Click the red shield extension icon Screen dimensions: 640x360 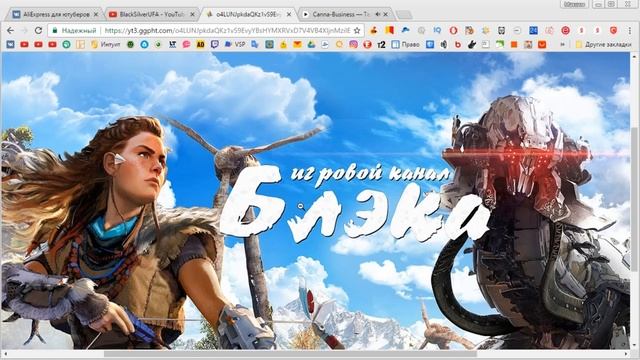point(613,31)
